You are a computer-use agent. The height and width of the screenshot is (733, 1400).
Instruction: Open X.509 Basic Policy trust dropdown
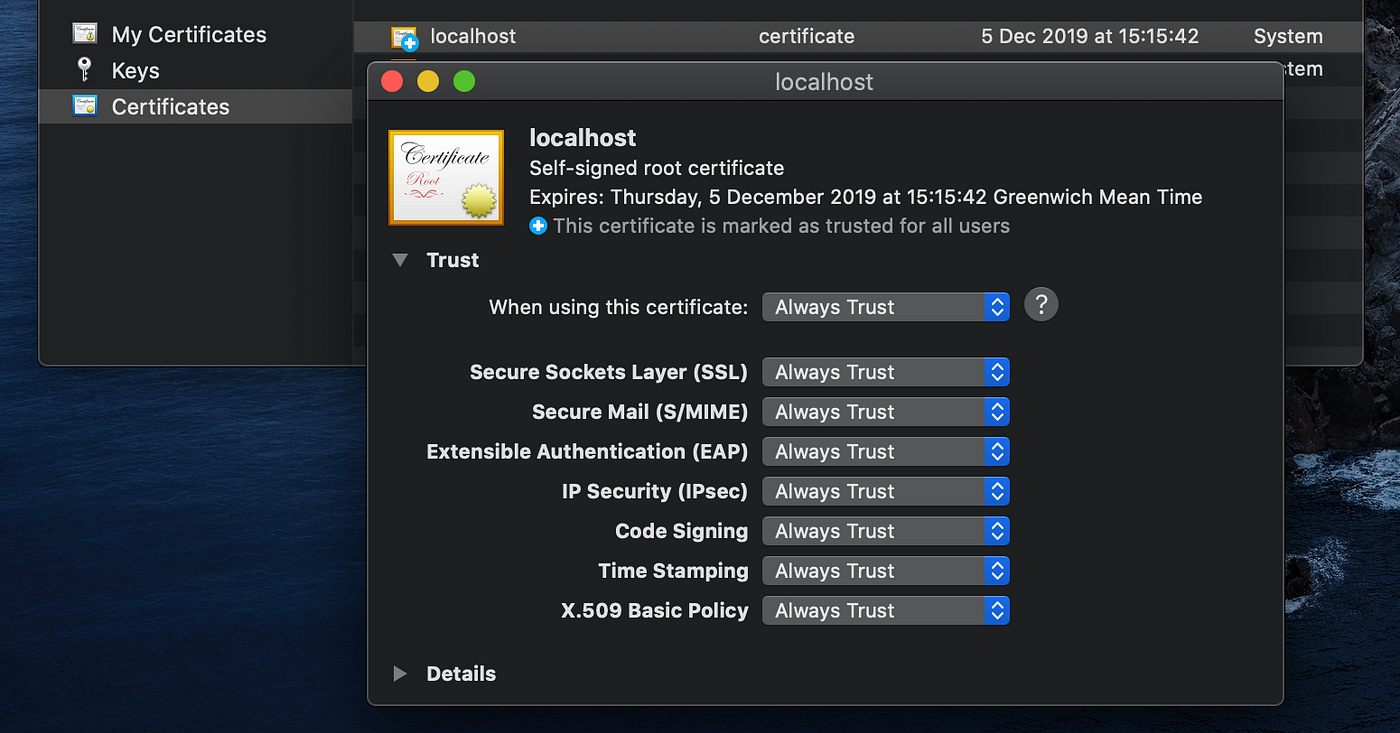[886, 611]
